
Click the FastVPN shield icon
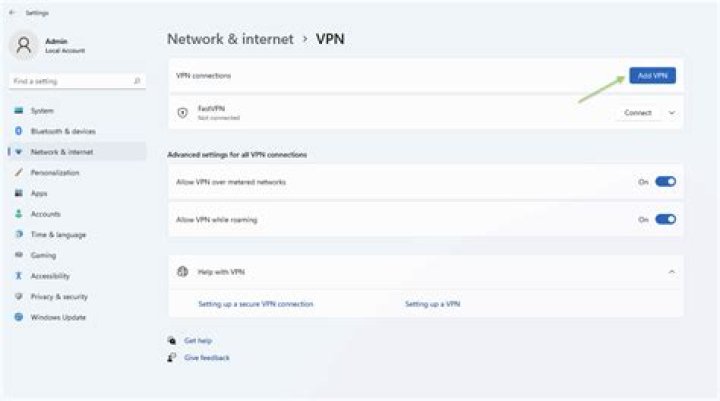coord(182,113)
